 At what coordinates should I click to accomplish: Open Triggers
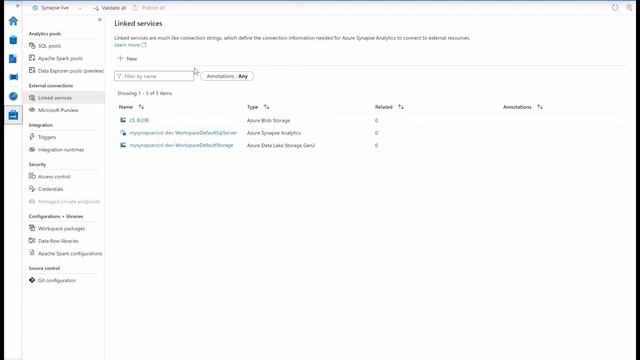(x=47, y=137)
